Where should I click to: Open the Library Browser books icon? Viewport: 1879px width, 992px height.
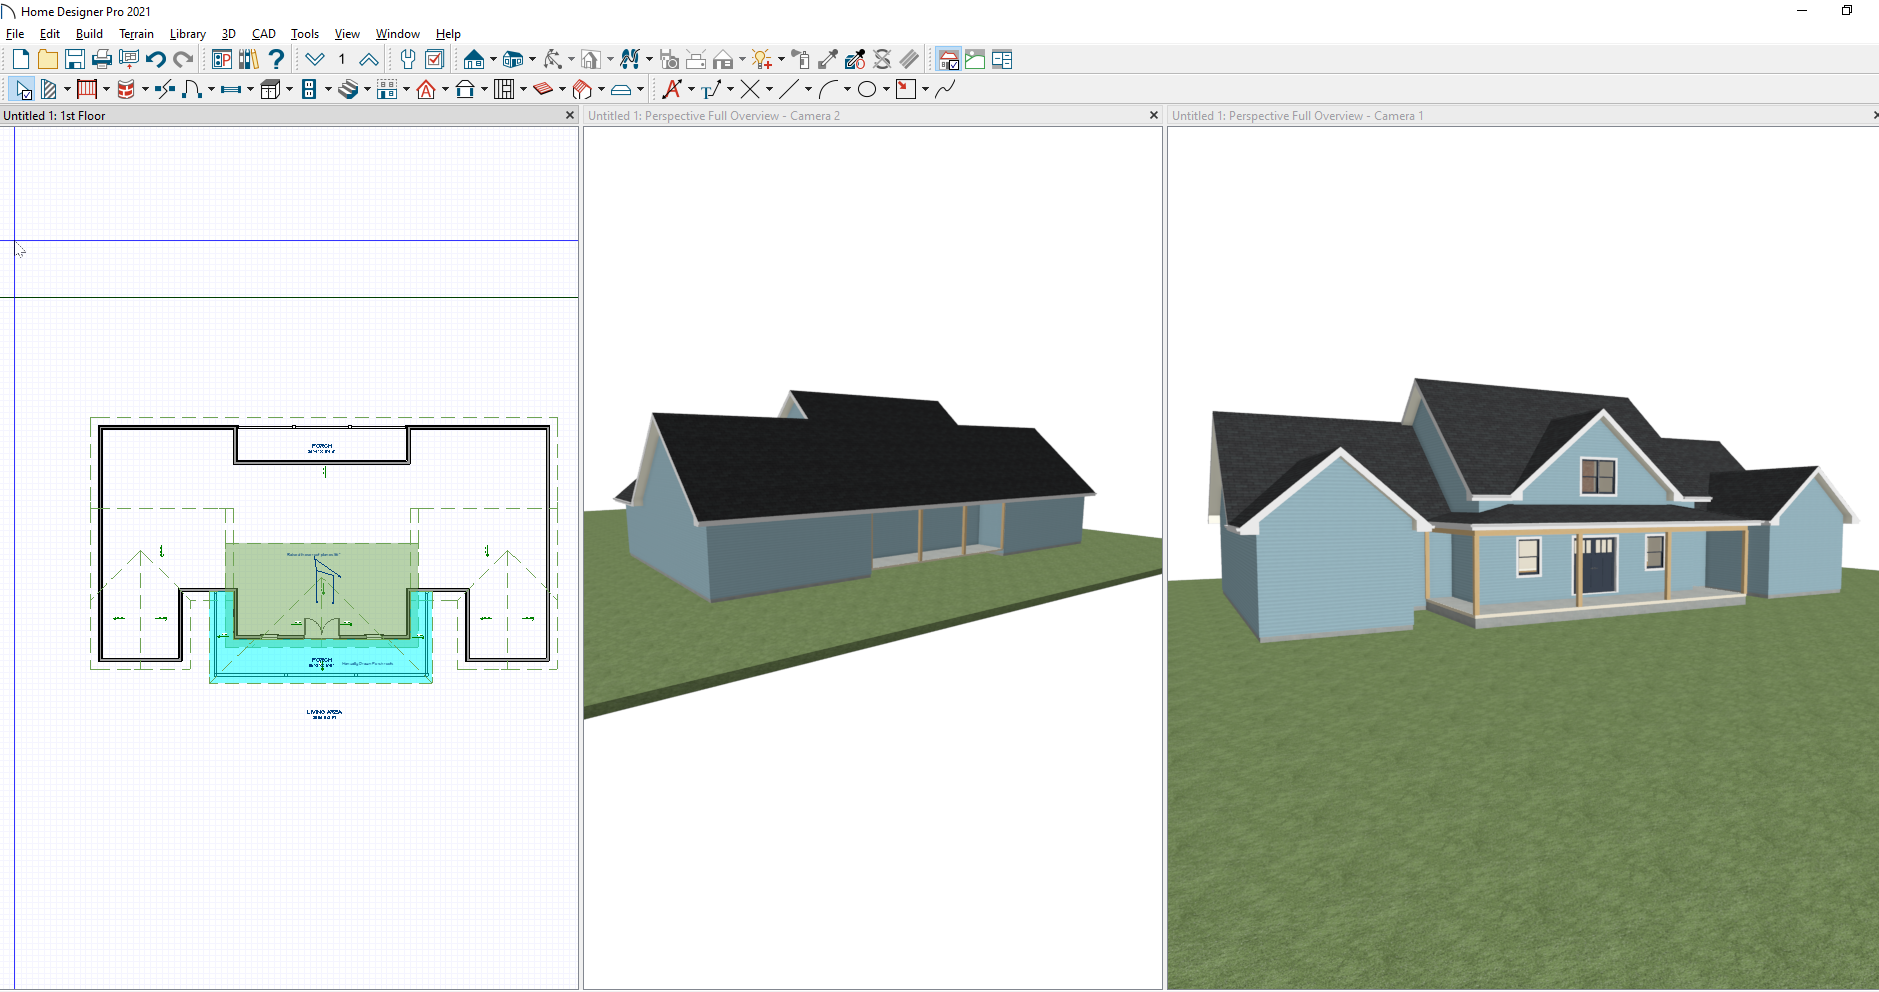click(x=248, y=60)
